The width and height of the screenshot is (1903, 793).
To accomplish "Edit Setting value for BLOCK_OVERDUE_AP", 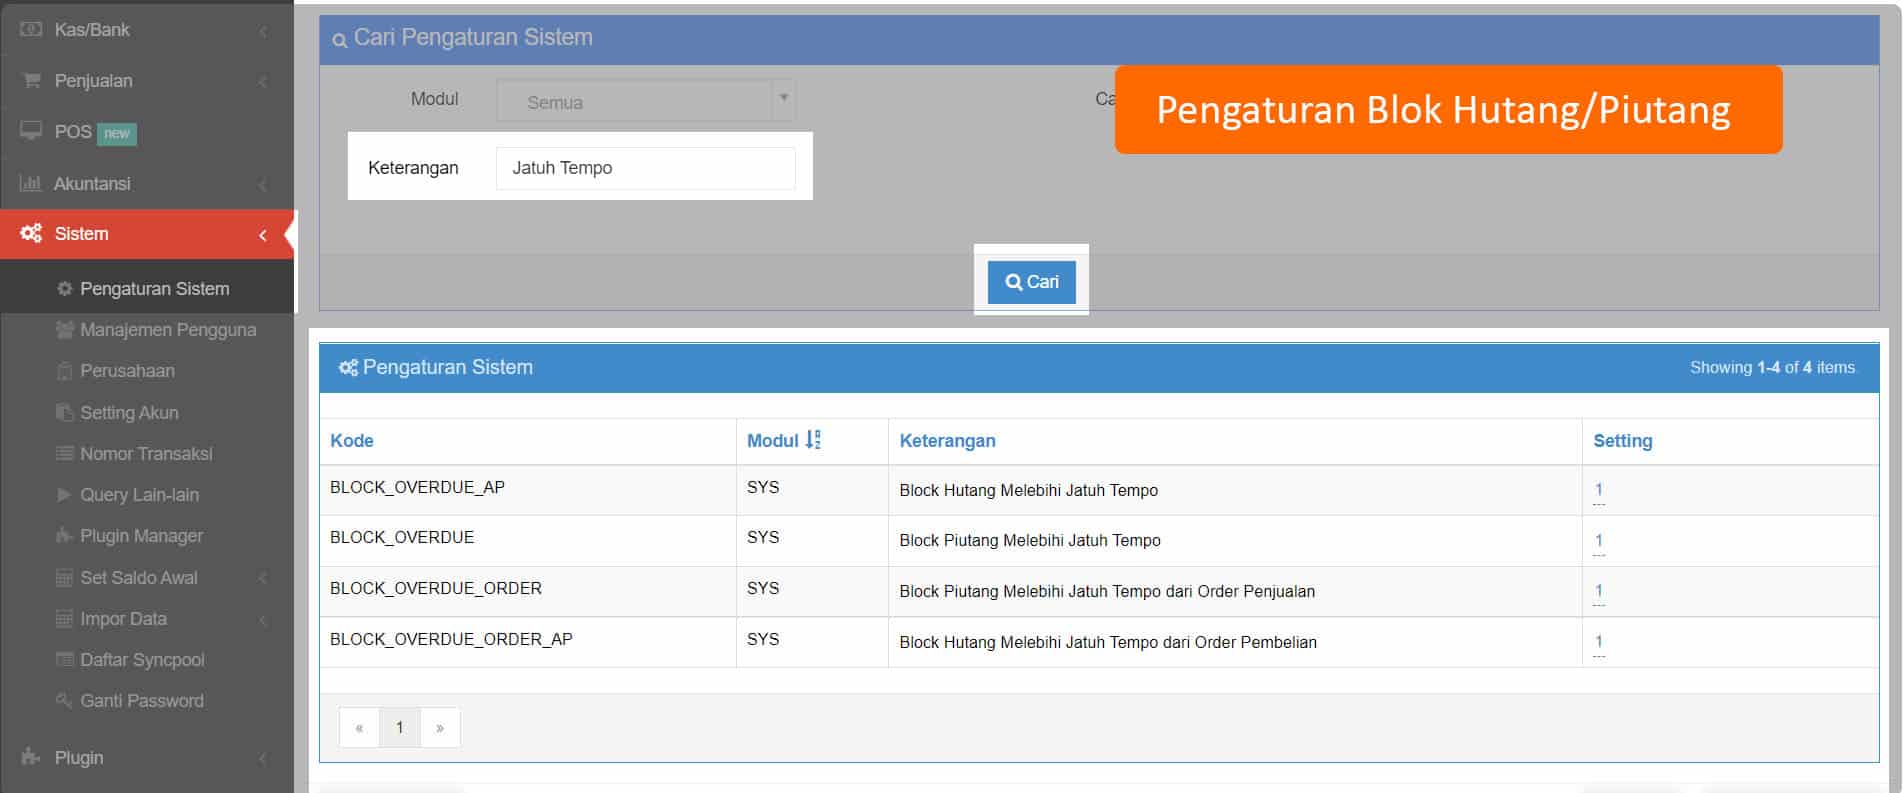I will (1598, 490).
